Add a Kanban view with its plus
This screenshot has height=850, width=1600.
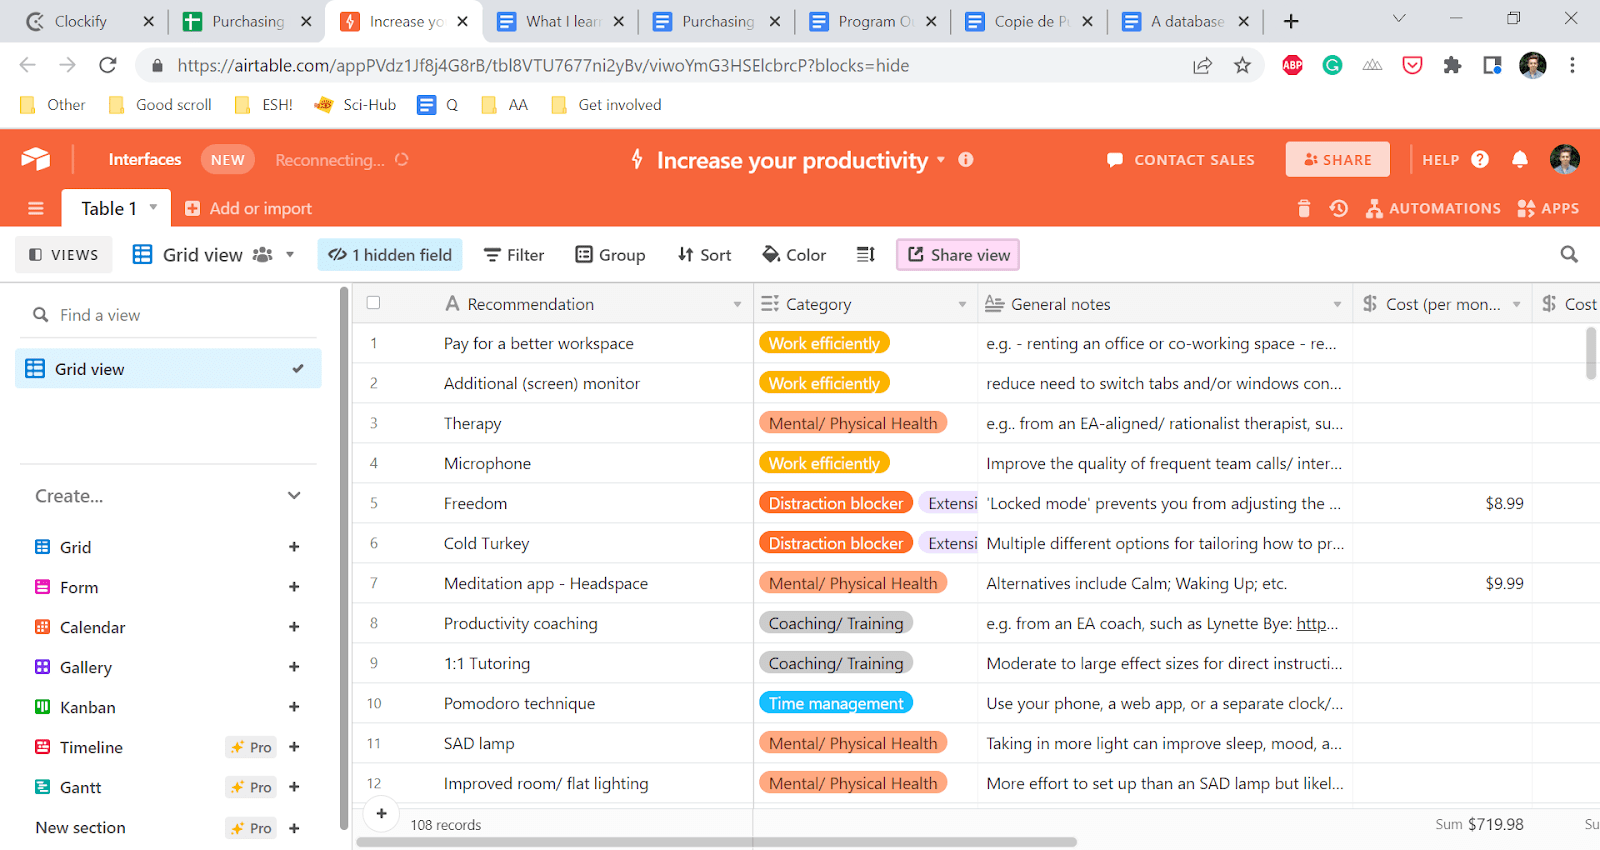click(x=294, y=707)
